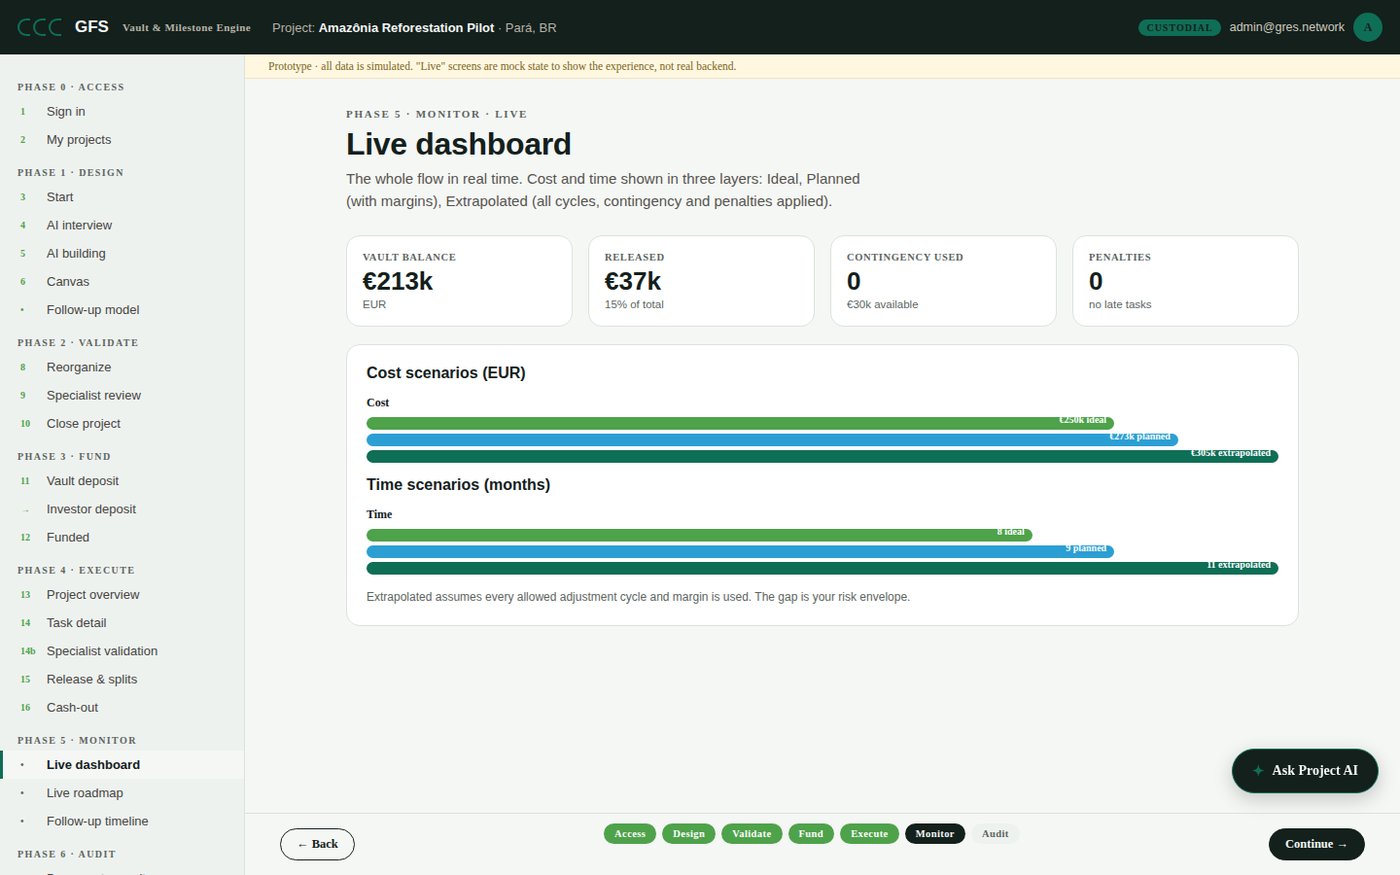The image size is (1400, 875).
Task: Open AI building step
Action: point(122,253)
